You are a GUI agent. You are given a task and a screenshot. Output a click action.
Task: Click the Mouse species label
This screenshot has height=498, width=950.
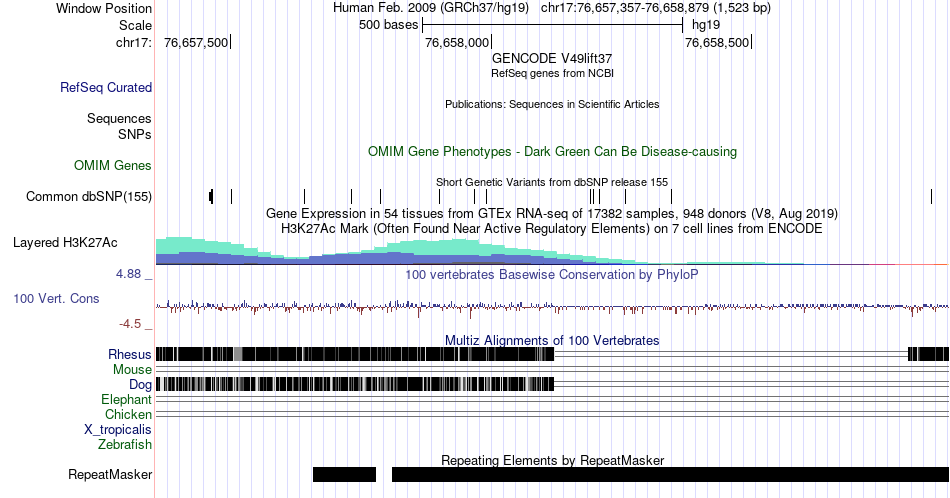(132, 370)
